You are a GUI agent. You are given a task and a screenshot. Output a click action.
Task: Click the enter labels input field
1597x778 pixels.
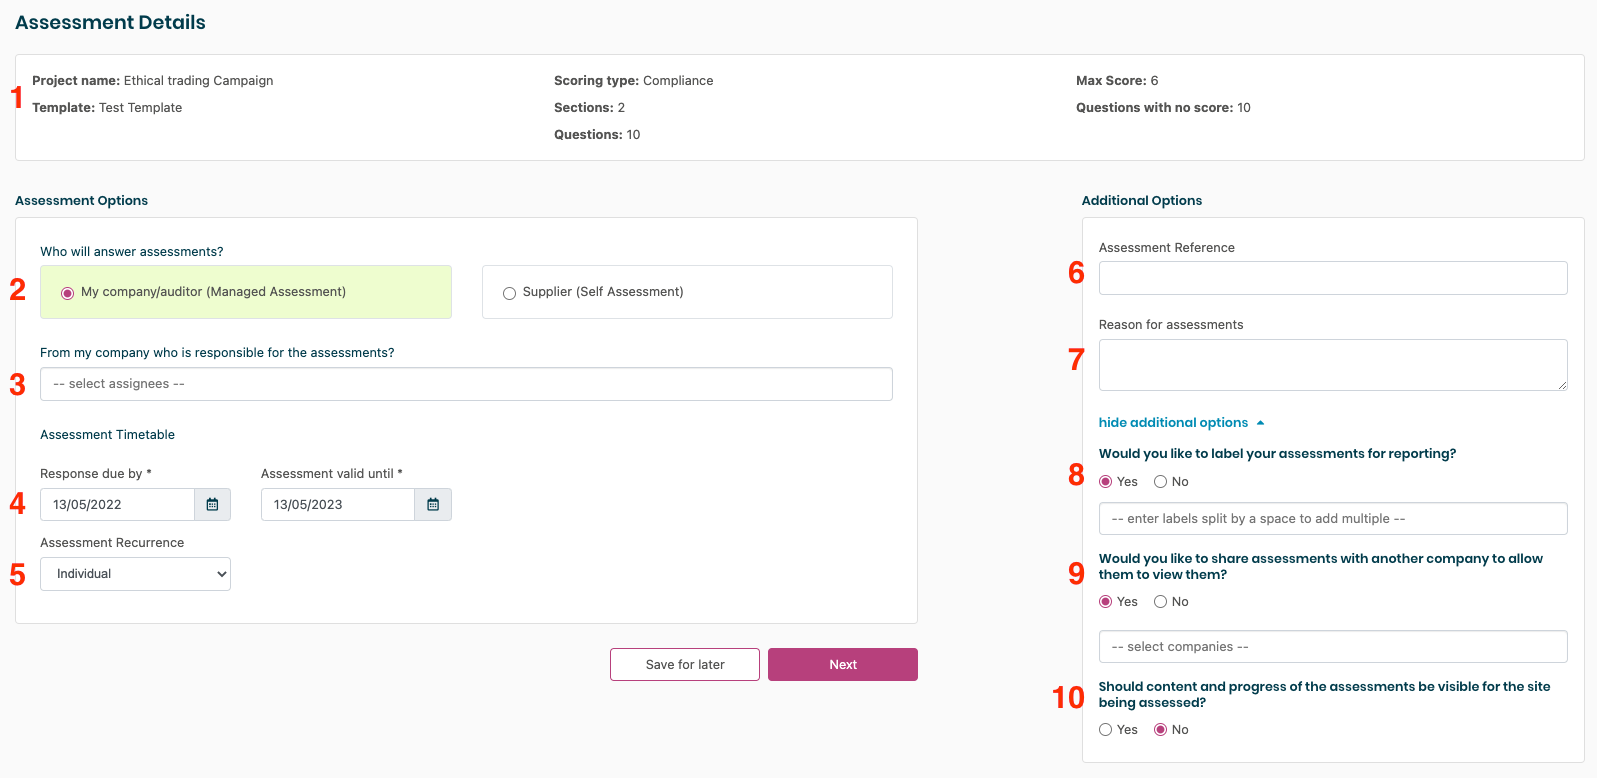click(x=1332, y=519)
